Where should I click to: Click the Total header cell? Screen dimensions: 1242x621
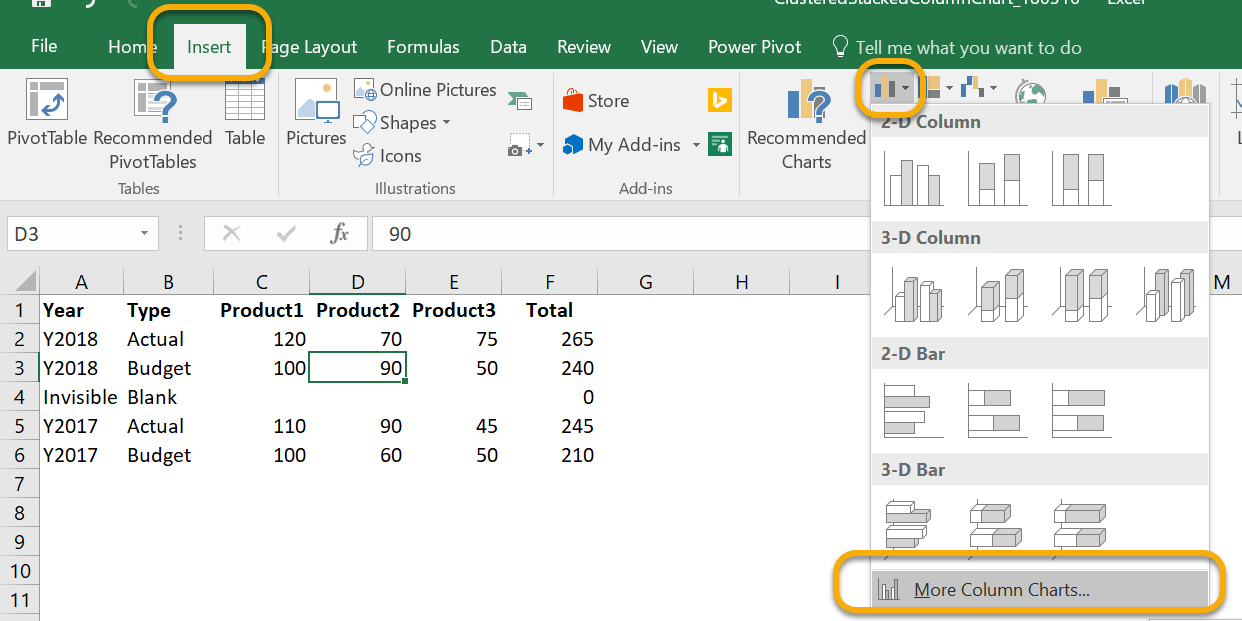point(549,310)
